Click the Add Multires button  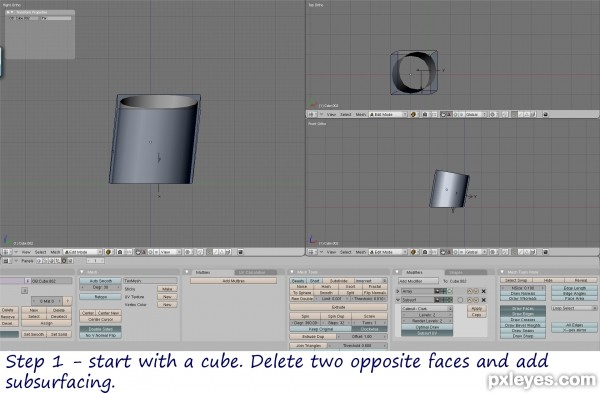click(x=233, y=281)
